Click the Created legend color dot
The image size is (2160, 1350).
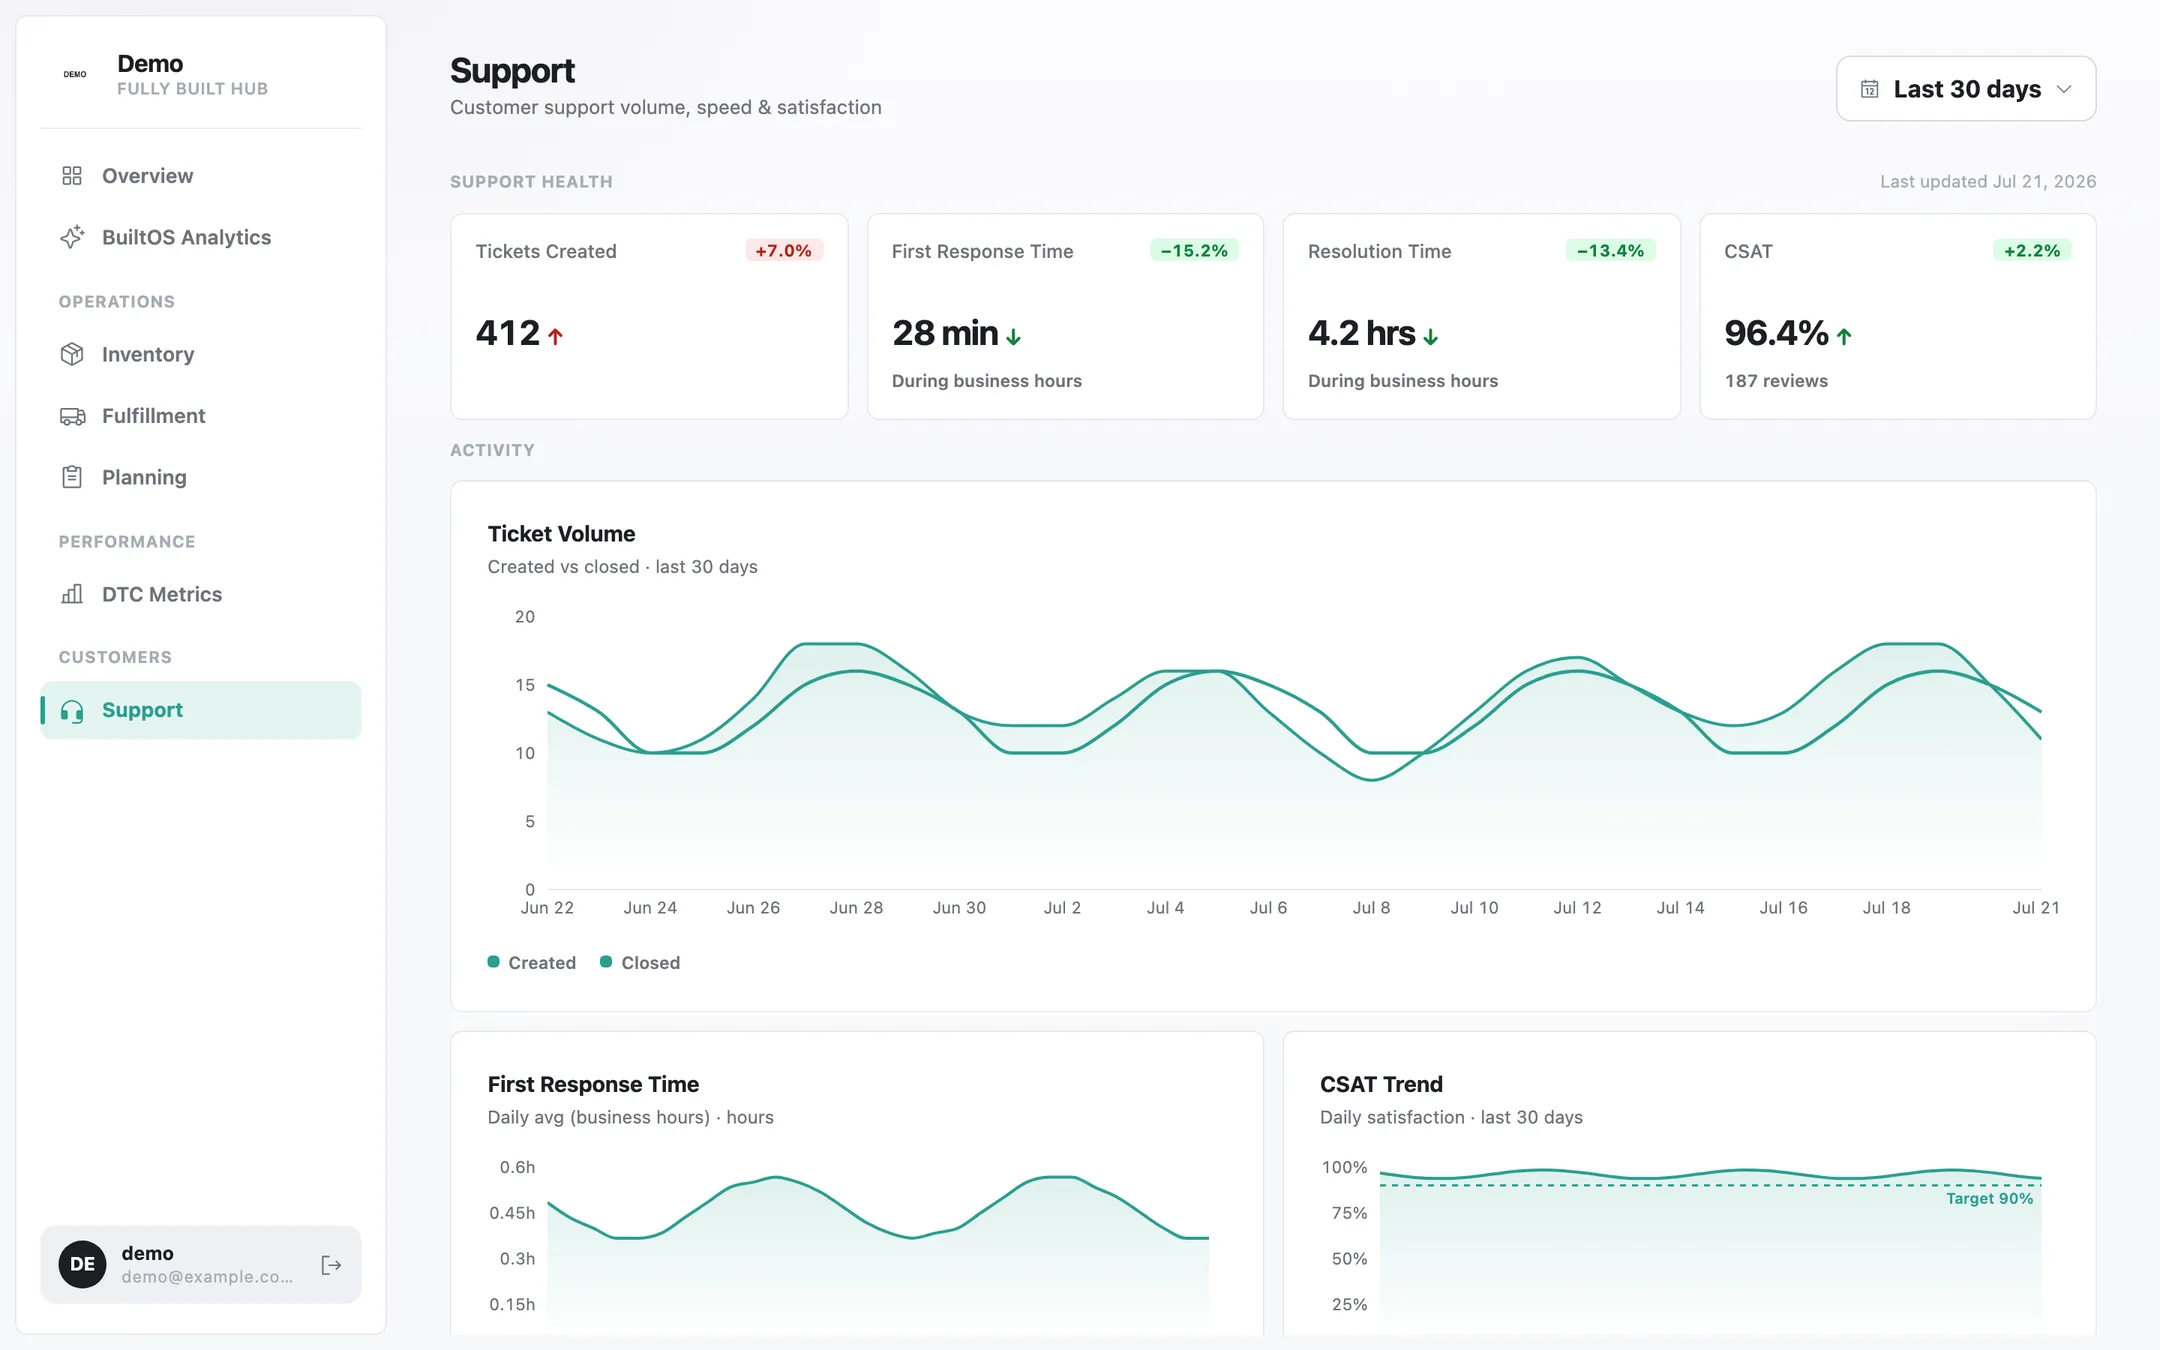493,961
